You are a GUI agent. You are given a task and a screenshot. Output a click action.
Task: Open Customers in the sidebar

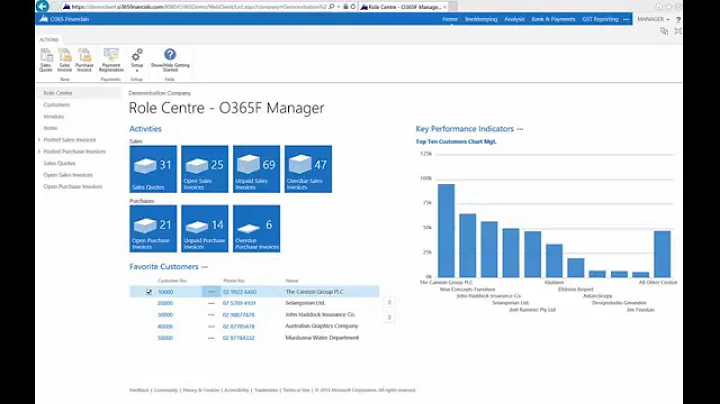tap(56, 105)
